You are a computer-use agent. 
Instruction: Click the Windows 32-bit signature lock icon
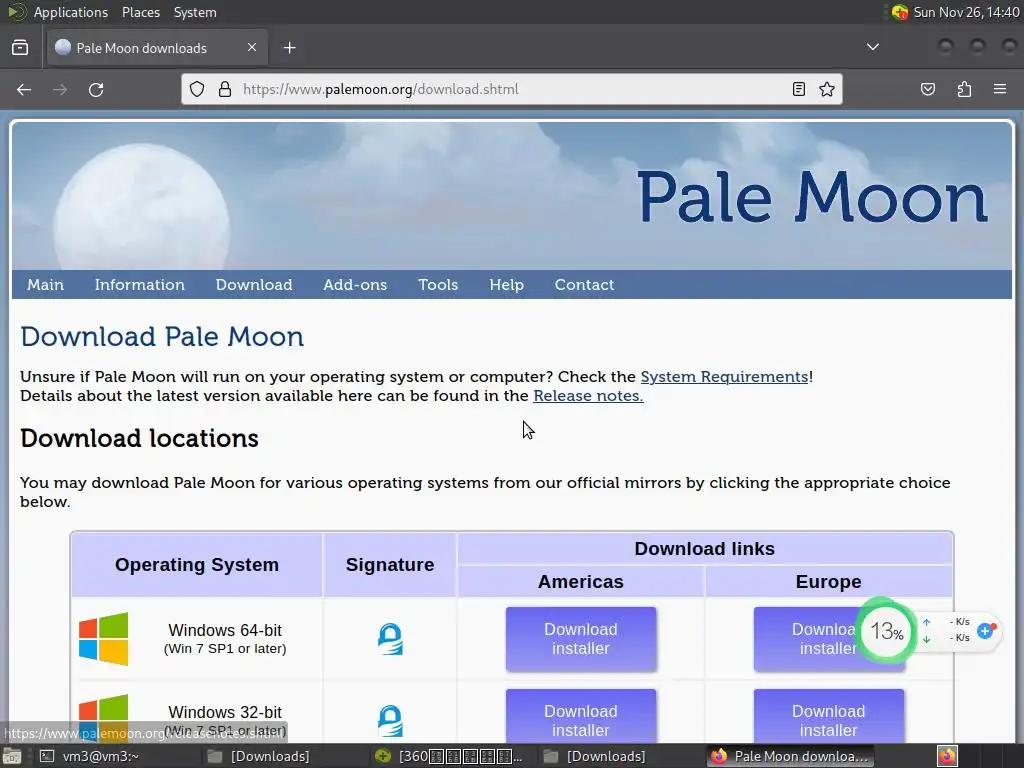click(x=390, y=721)
